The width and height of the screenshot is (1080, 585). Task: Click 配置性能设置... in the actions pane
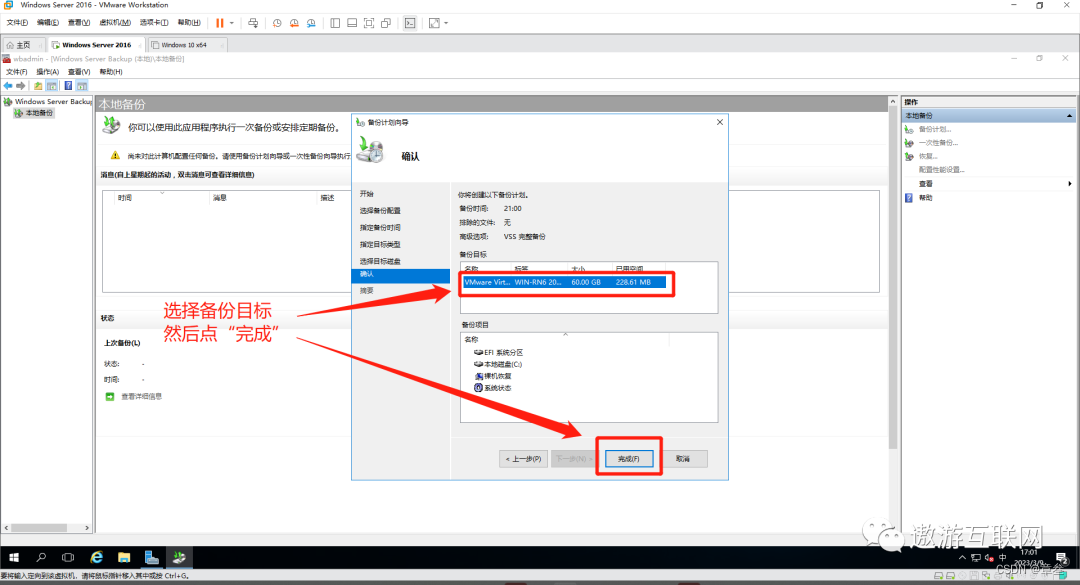pyautogui.click(x=942, y=170)
